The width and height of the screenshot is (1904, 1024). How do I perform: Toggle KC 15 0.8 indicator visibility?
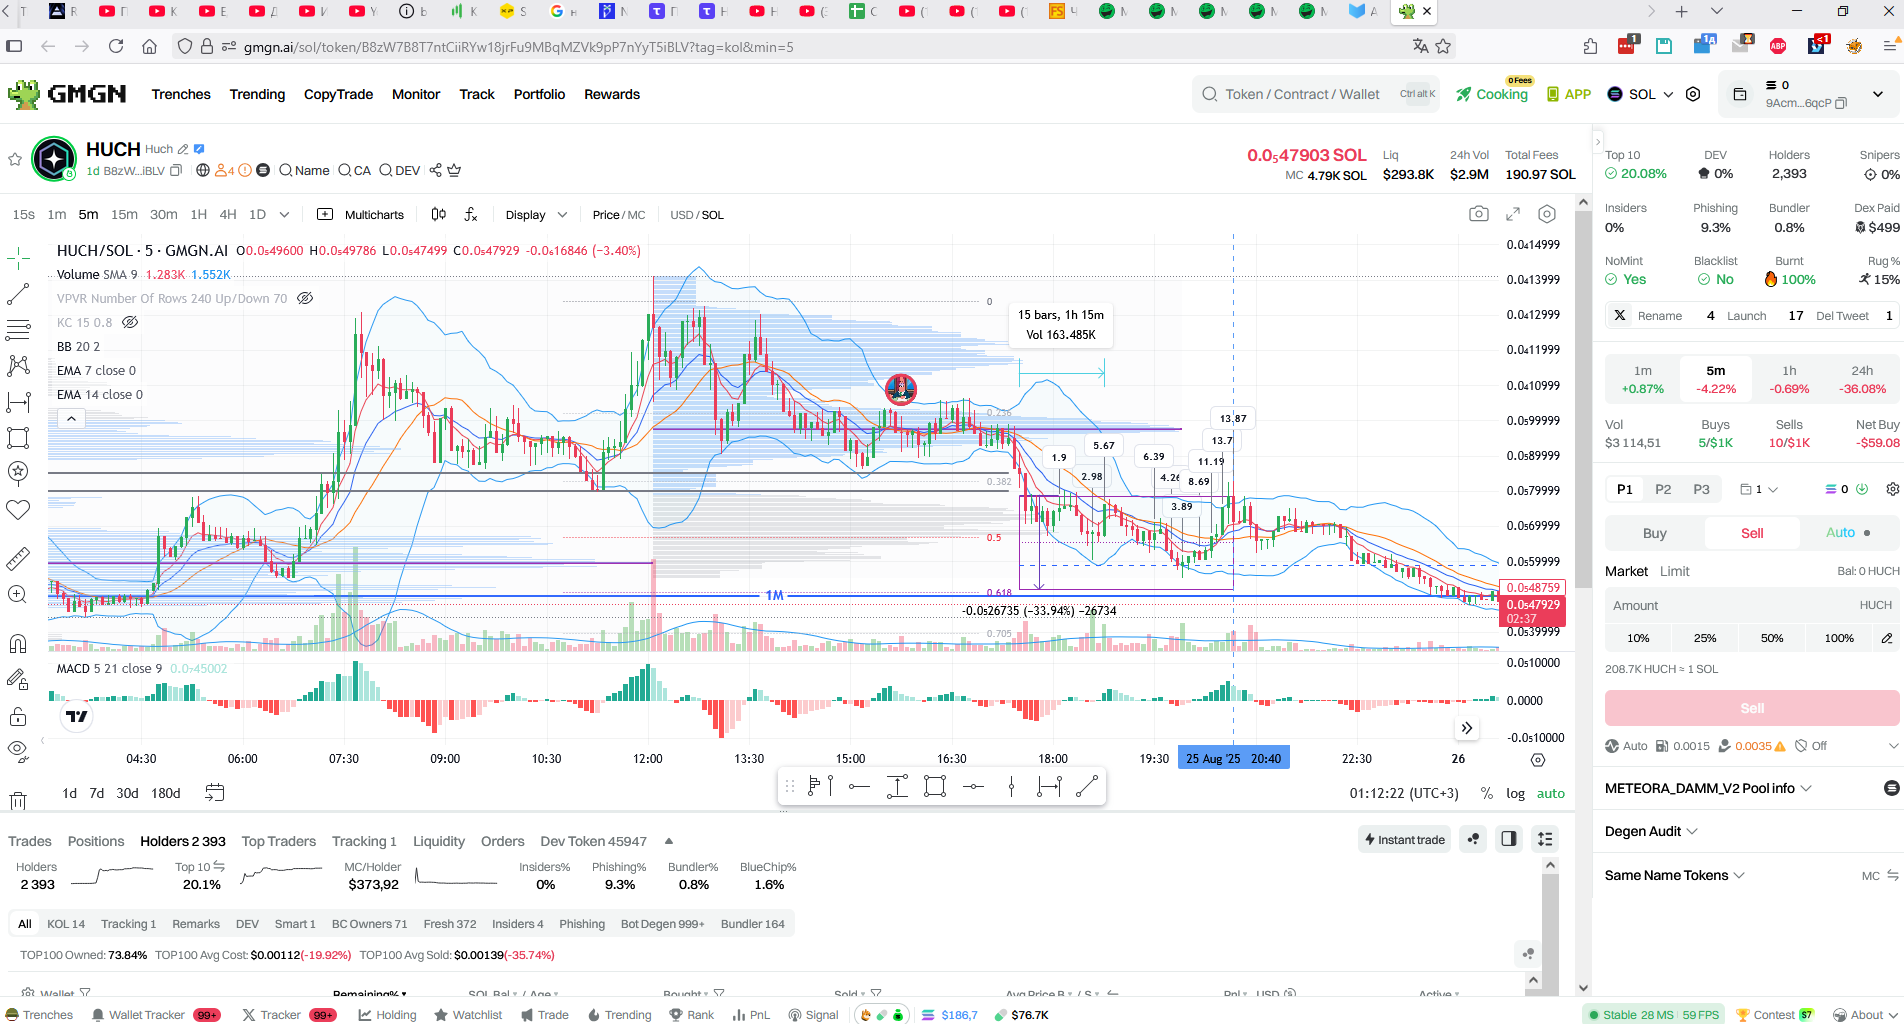click(130, 322)
